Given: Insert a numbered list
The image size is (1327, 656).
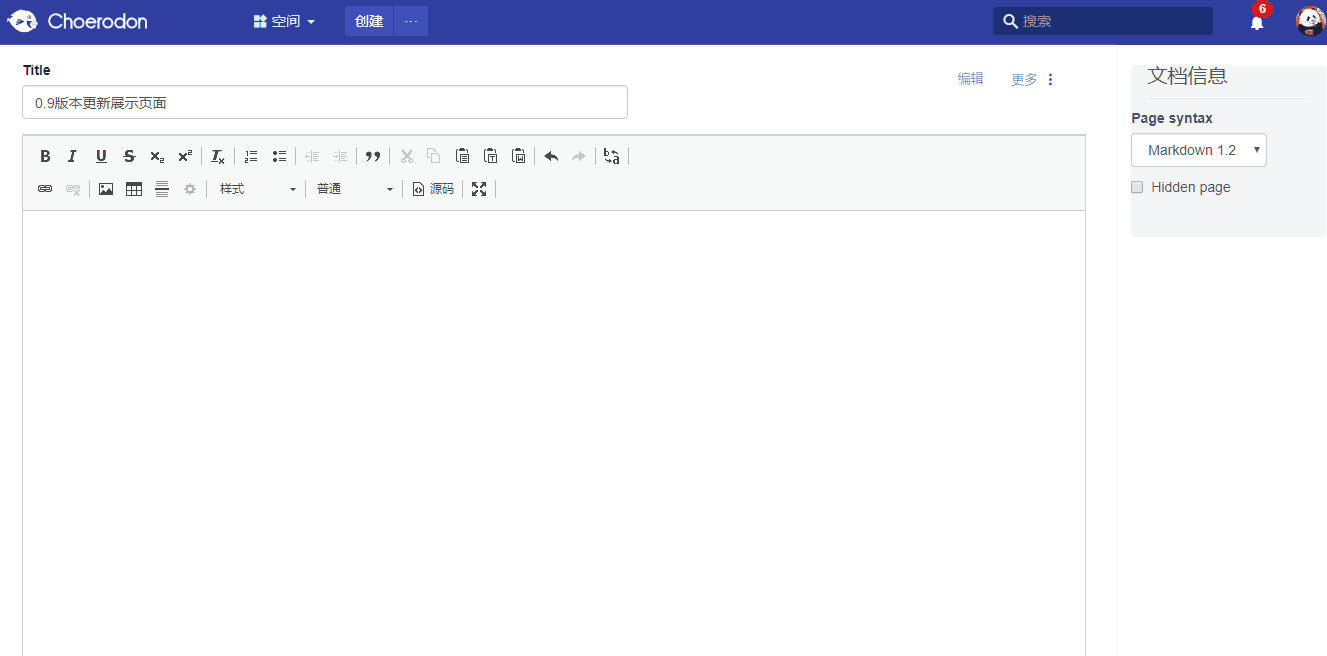Looking at the screenshot, I should [251, 156].
